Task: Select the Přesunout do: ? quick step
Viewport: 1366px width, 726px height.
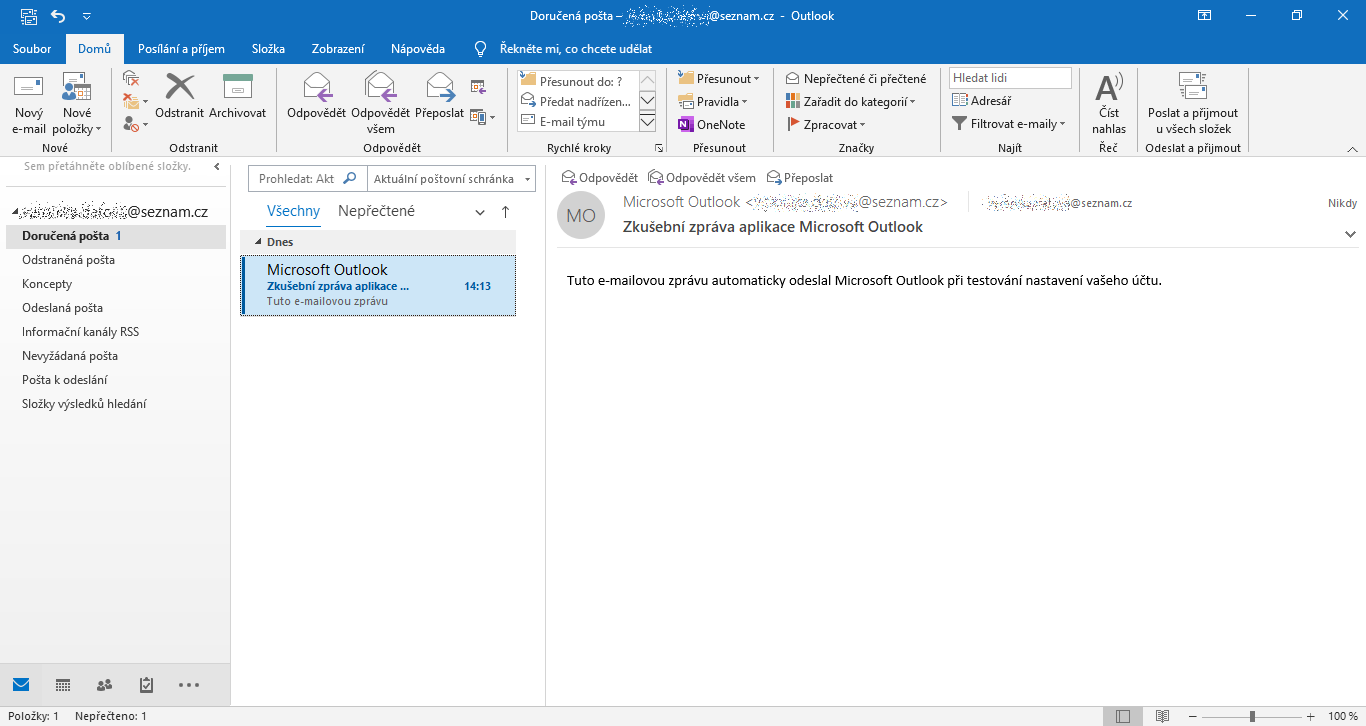Action: pyautogui.click(x=577, y=81)
